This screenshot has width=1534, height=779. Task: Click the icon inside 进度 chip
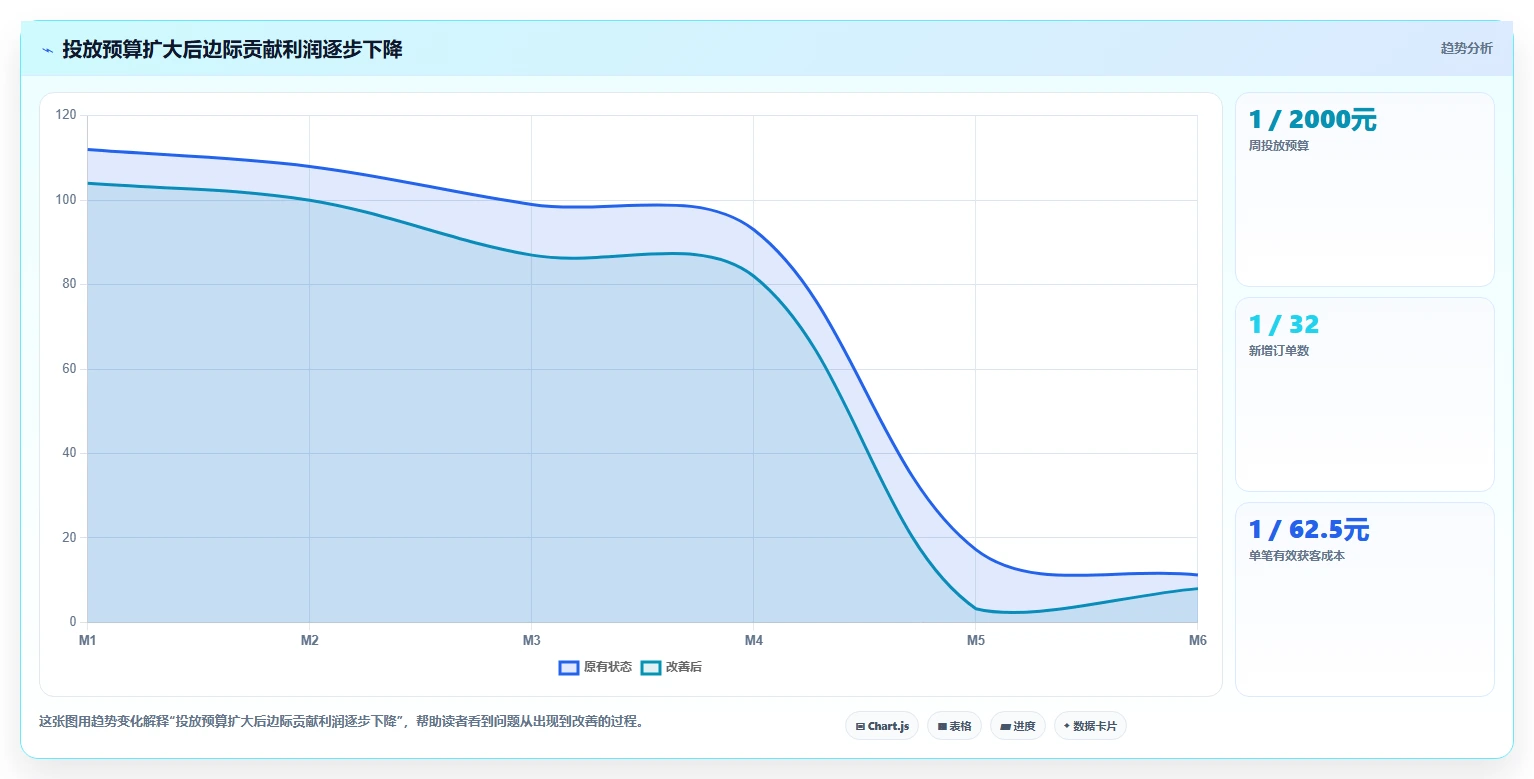1005,727
